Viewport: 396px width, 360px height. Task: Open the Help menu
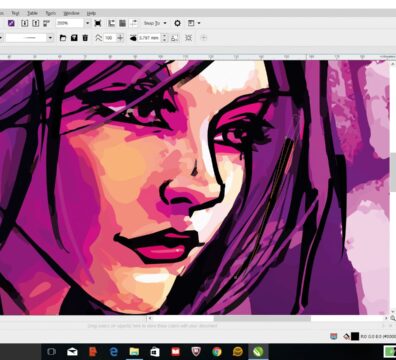91,13
